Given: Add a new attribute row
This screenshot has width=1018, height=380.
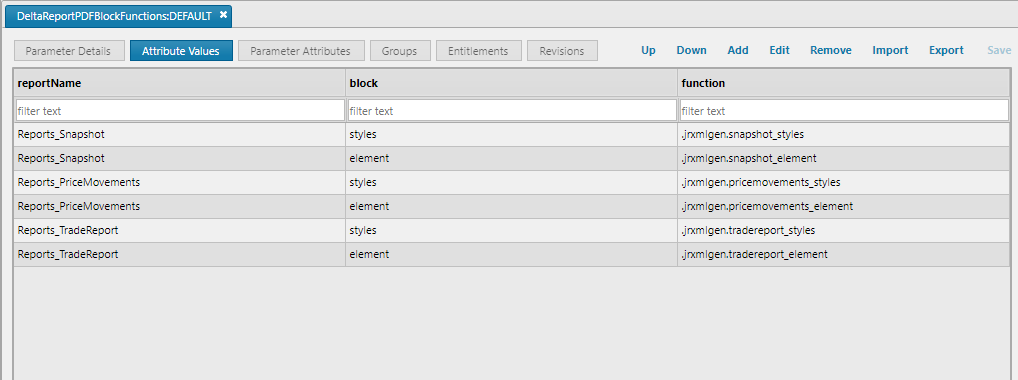Looking at the screenshot, I should pos(738,50).
